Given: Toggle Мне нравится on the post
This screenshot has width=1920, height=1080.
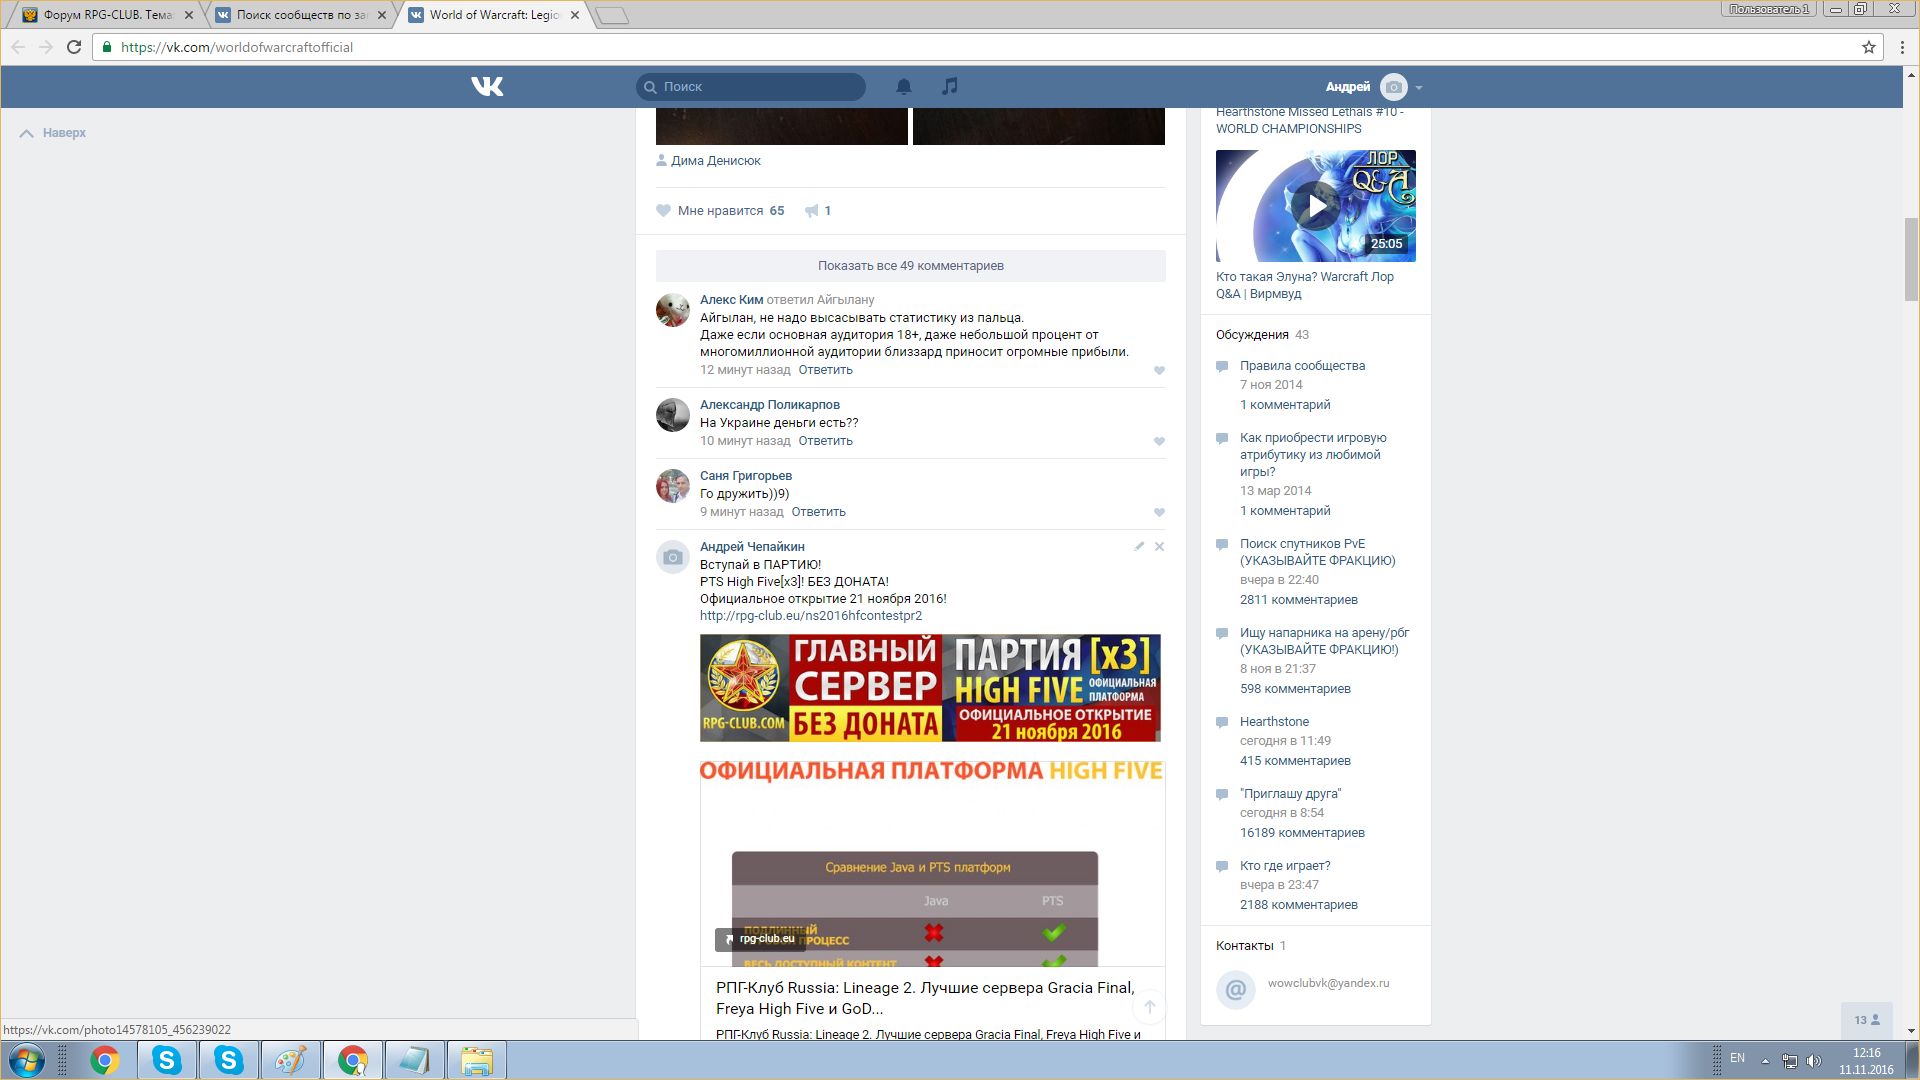Looking at the screenshot, I should tap(719, 211).
